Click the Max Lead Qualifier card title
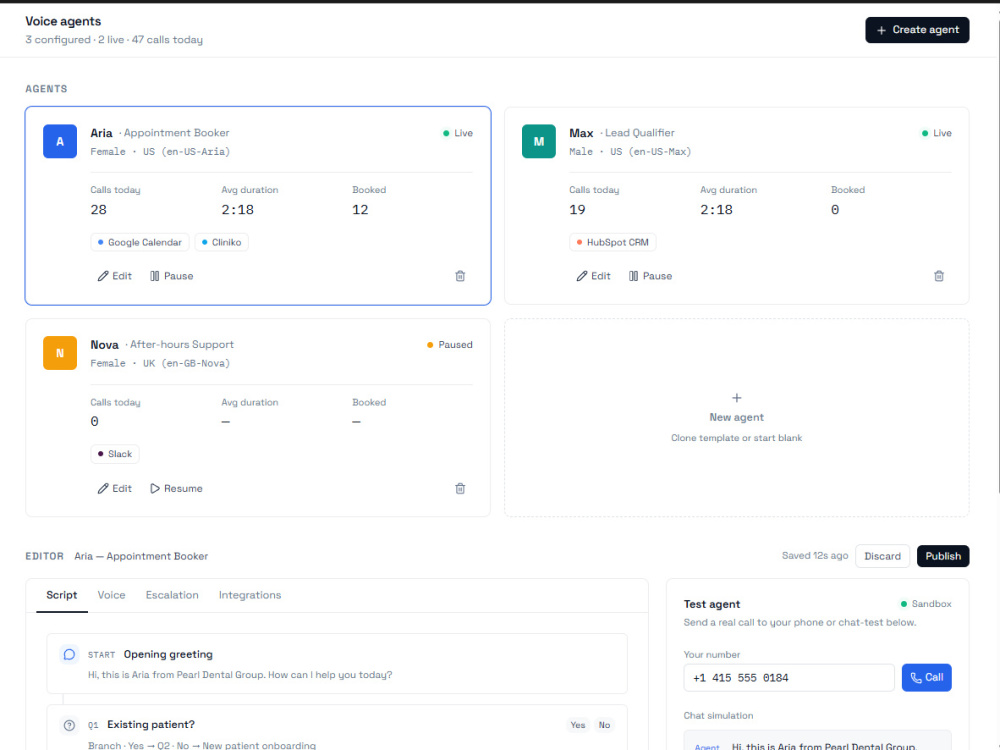 [x=622, y=133]
